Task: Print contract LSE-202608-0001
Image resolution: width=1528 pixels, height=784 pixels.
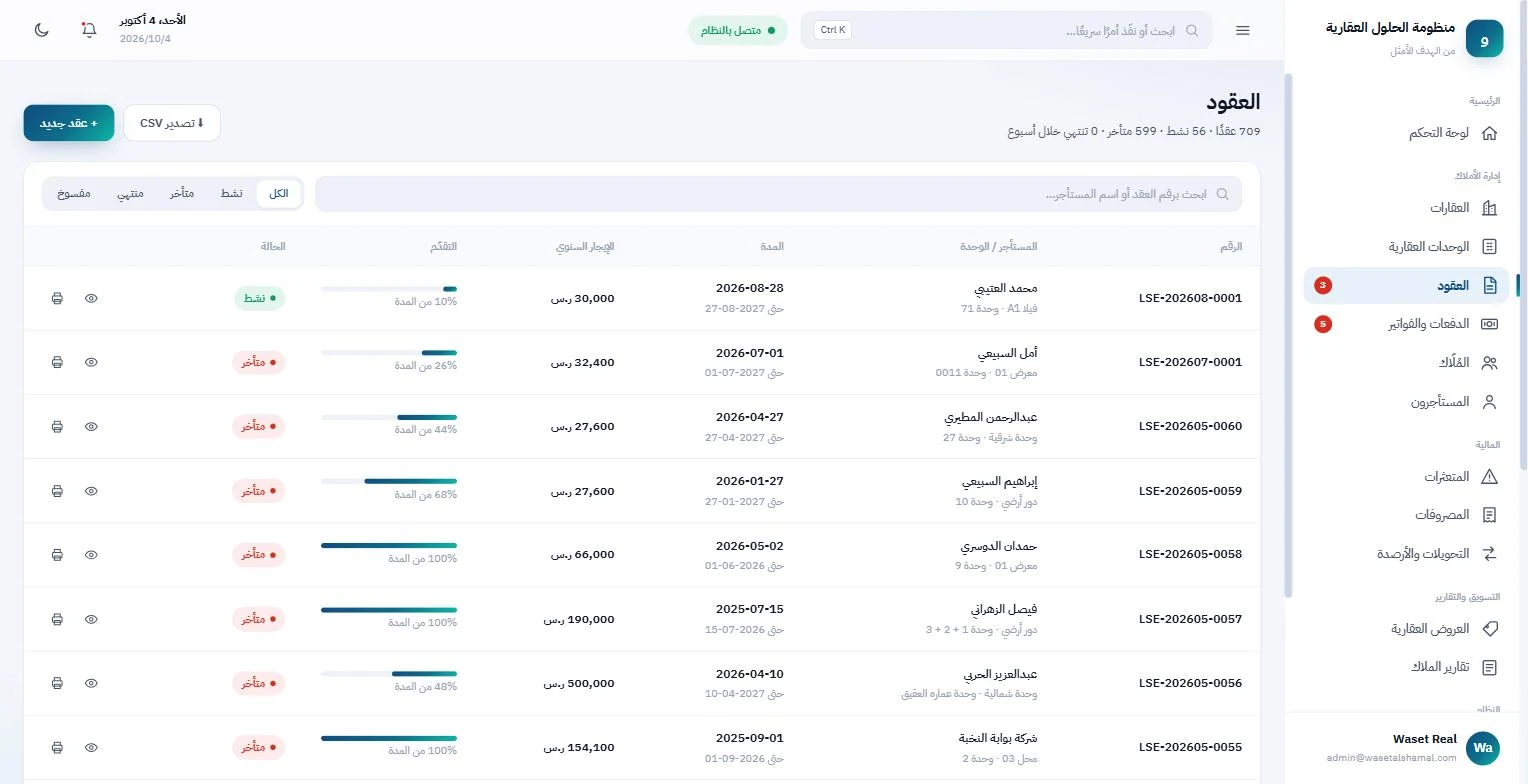Action: pos(57,298)
